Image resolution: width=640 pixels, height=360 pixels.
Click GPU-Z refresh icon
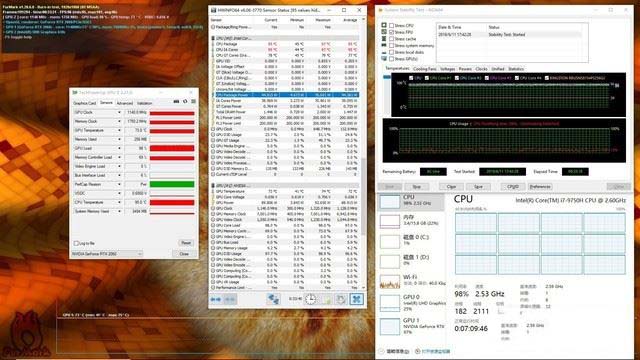click(x=185, y=102)
